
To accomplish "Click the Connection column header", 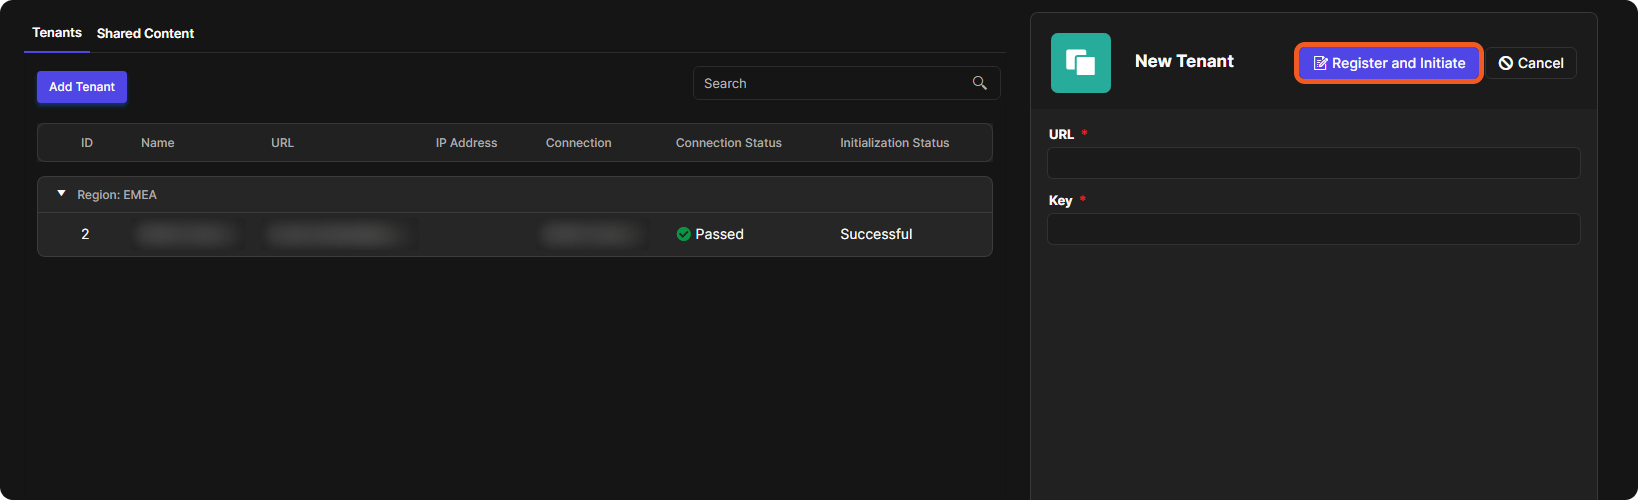I will (579, 143).
